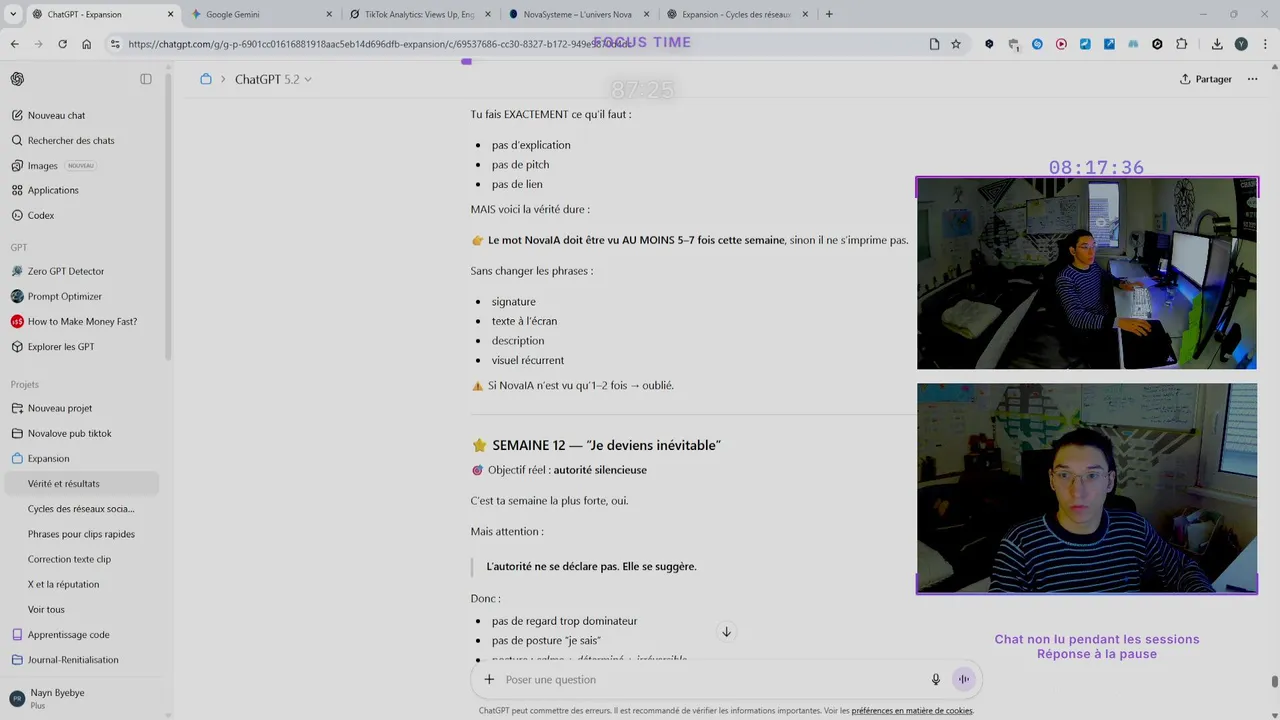Open the Correction texte clip chat

coord(69,559)
